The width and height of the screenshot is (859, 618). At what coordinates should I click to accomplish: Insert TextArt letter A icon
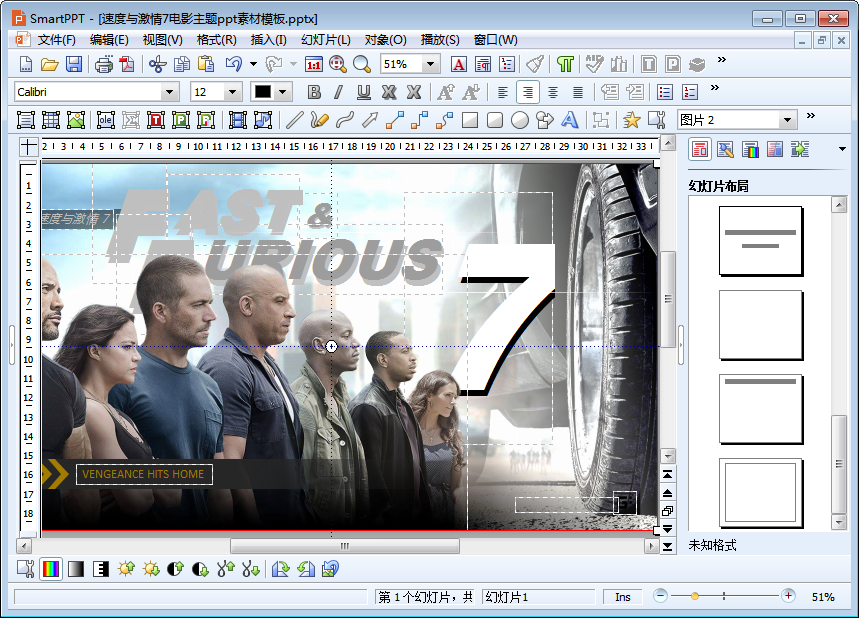click(x=570, y=120)
